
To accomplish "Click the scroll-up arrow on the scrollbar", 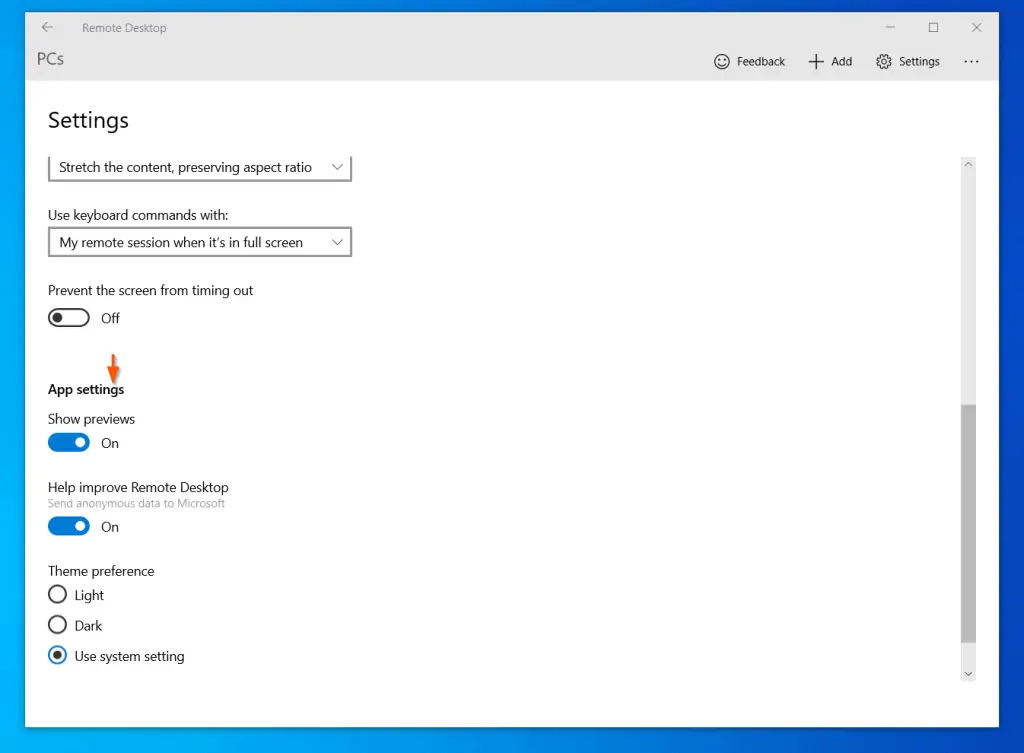I will pos(967,163).
